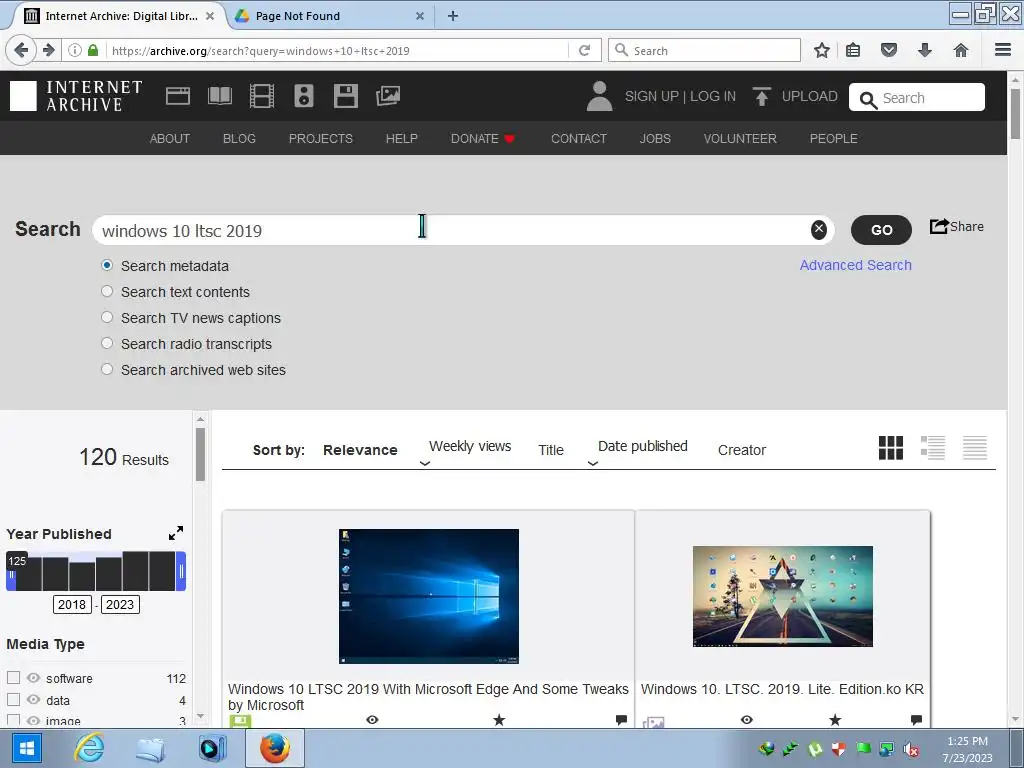Open the Weekly views sort dropdown arrow
Image resolution: width=1024 pixels, height=768 pixels.
[x=424, y=463]
